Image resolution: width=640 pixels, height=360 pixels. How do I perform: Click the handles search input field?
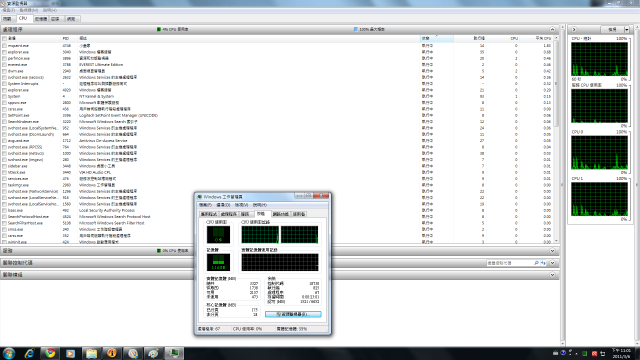[x=510, y=263]
